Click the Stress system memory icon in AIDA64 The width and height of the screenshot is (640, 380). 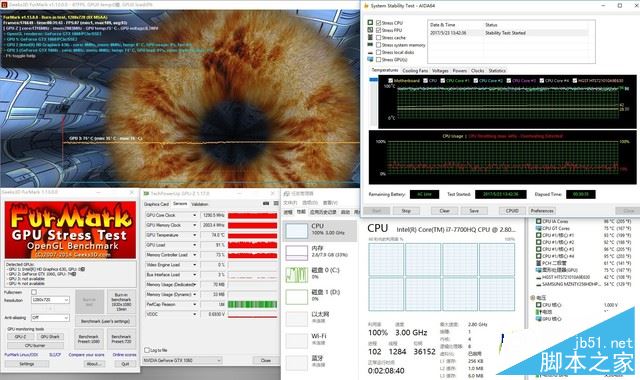(x=370, y=45)
